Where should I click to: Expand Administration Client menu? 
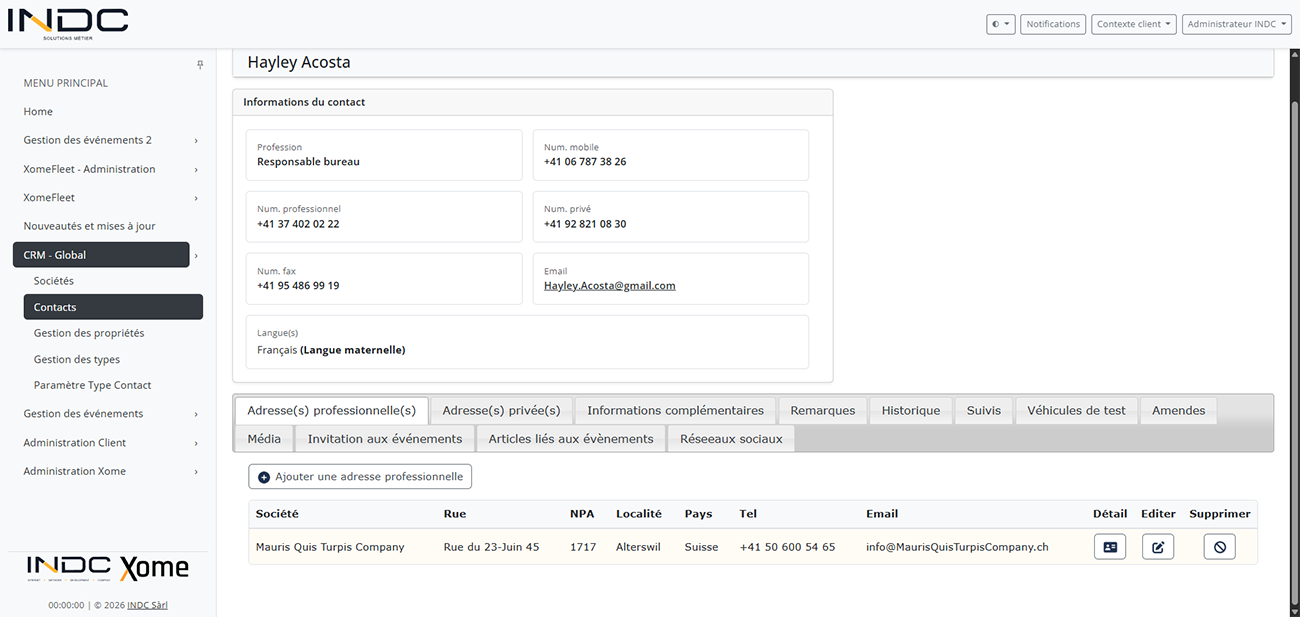pos(108,442)
